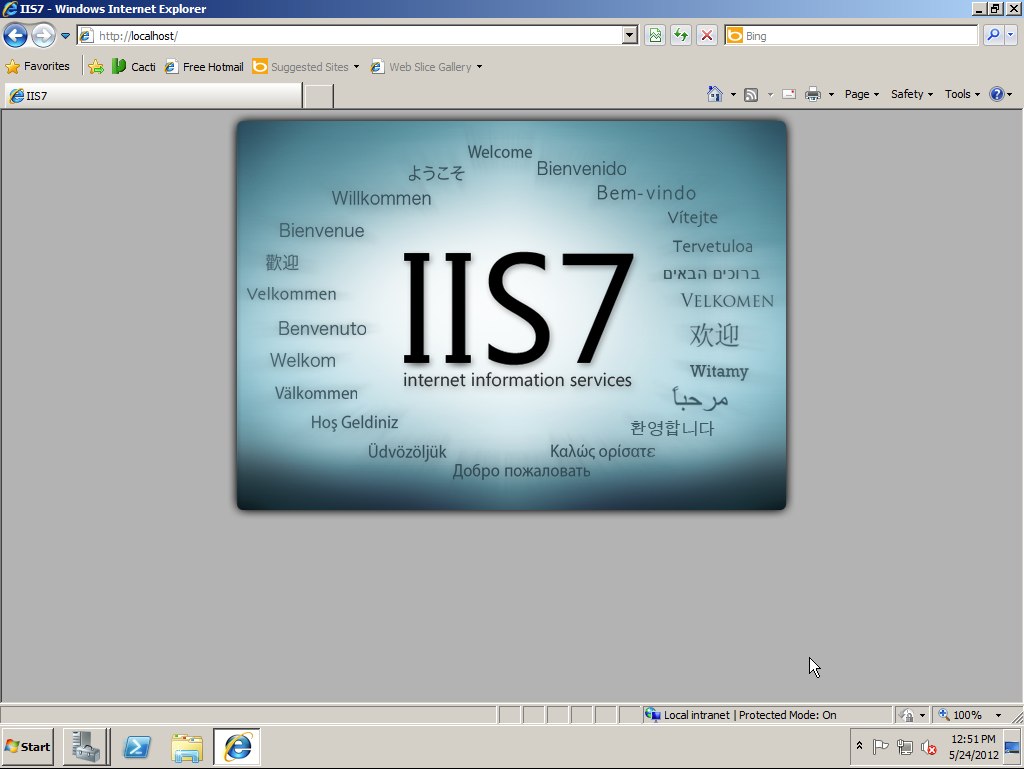
Task: Click the http://localhost/ address bar
Action: 349,35
